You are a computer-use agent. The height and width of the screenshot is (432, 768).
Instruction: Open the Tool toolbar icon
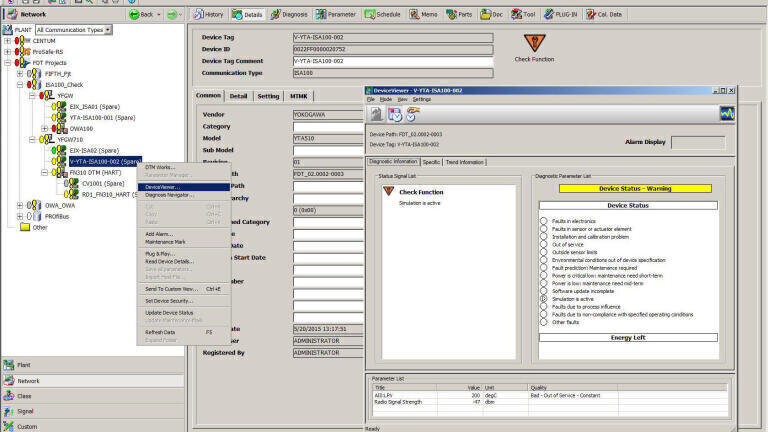point(516,14)
